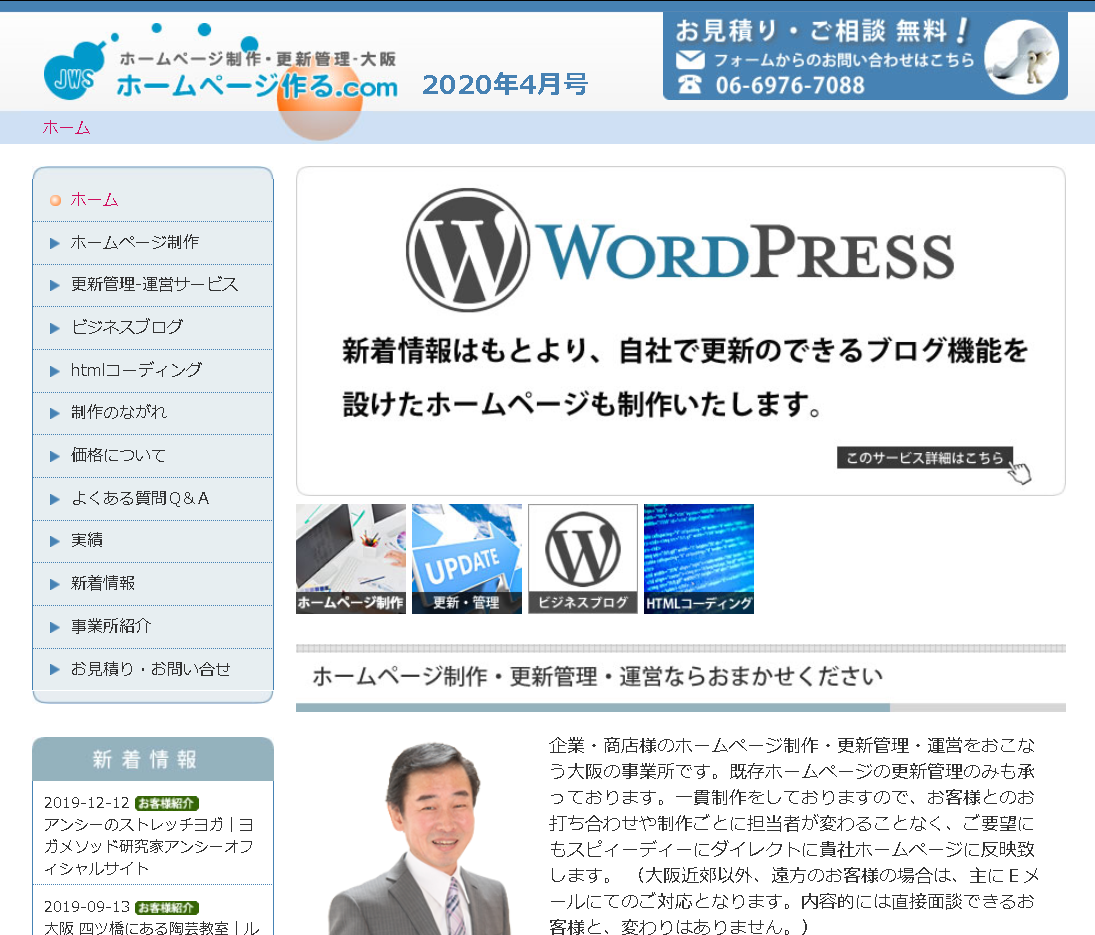Click the arrow icon beside 更新管理-運営サービス
This screenshot has height=935, width=1095.
pos(54,286)
